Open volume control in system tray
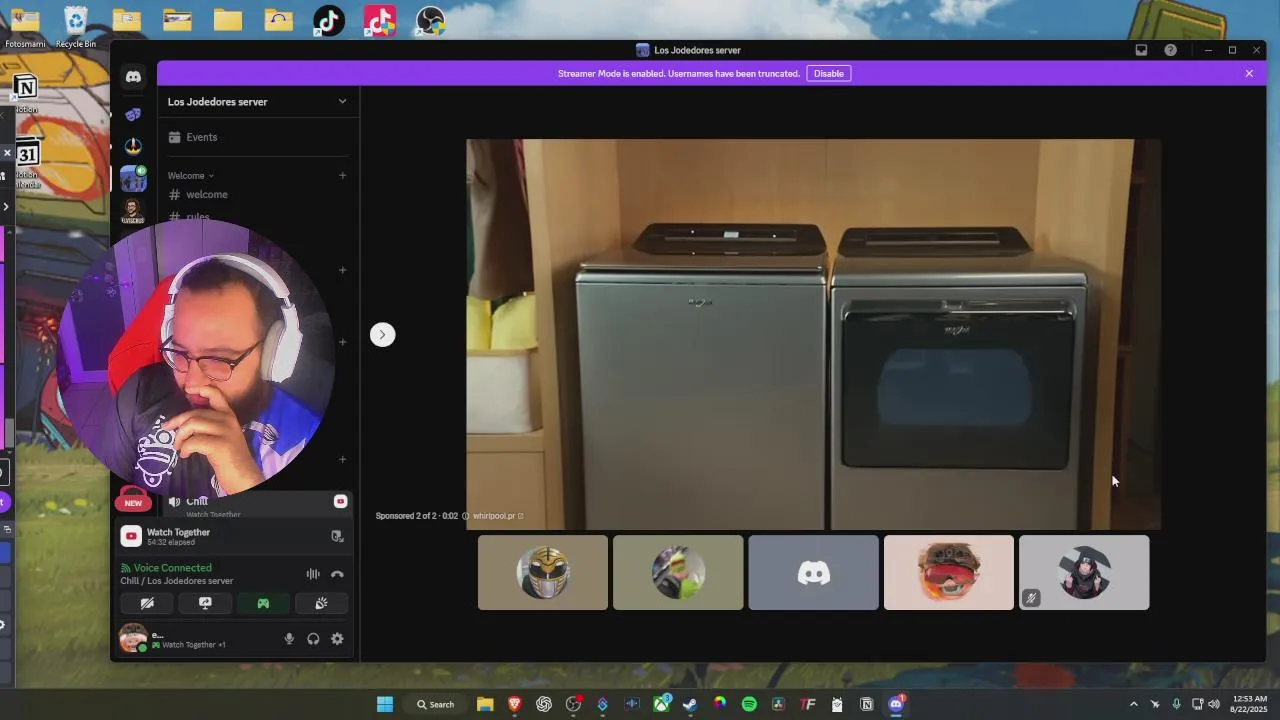The image size is (1280, 720). 1214,704
